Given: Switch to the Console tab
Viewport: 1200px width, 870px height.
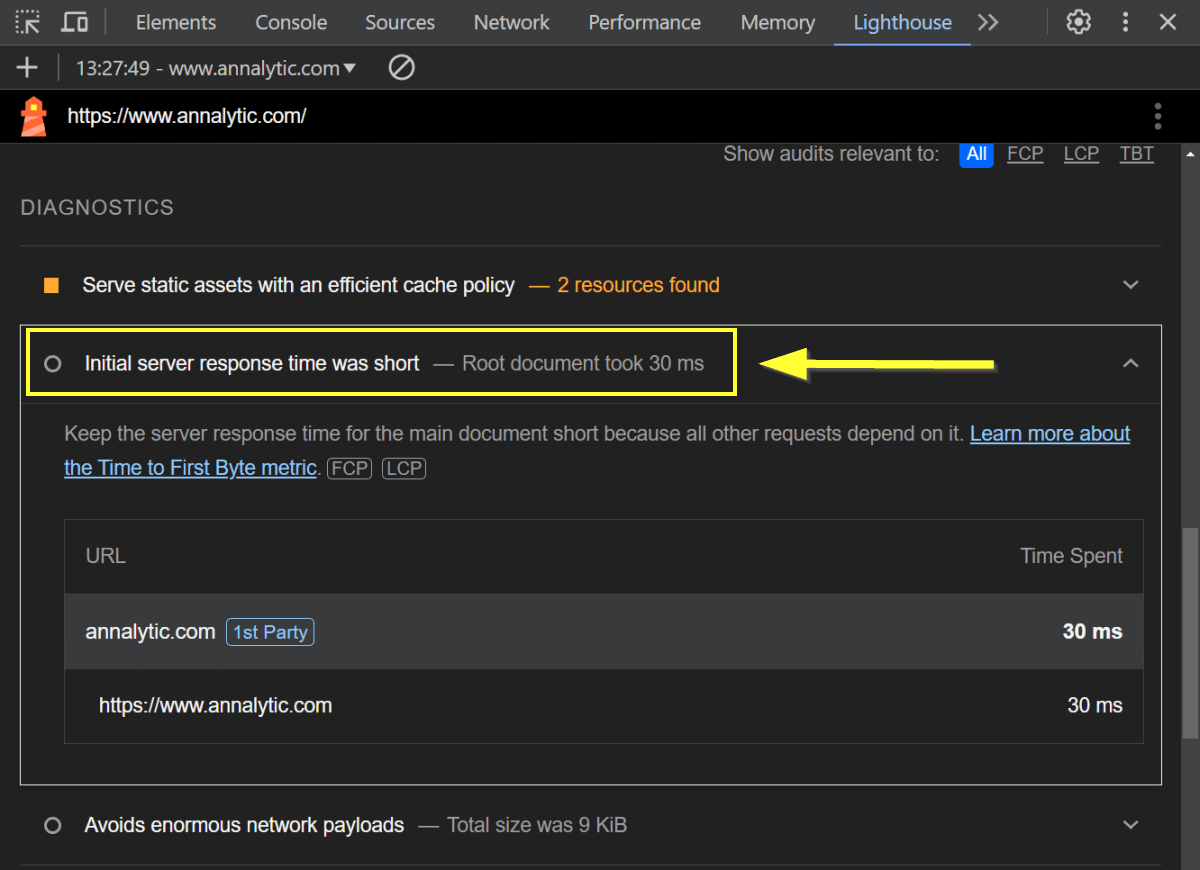Looking at the screenshot, I should click(x=291, y=22).
